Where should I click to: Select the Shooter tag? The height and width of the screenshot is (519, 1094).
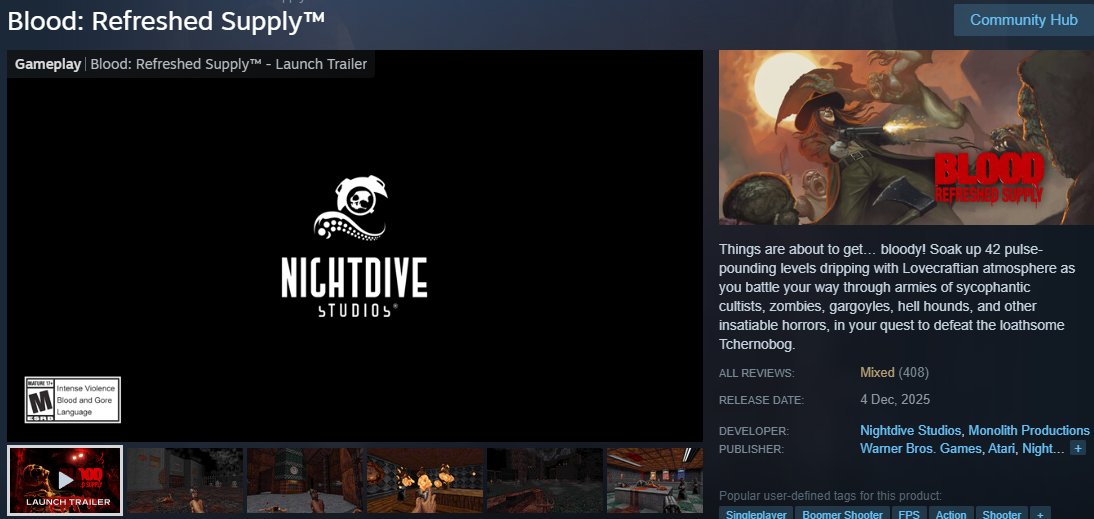pos(1002,515)
